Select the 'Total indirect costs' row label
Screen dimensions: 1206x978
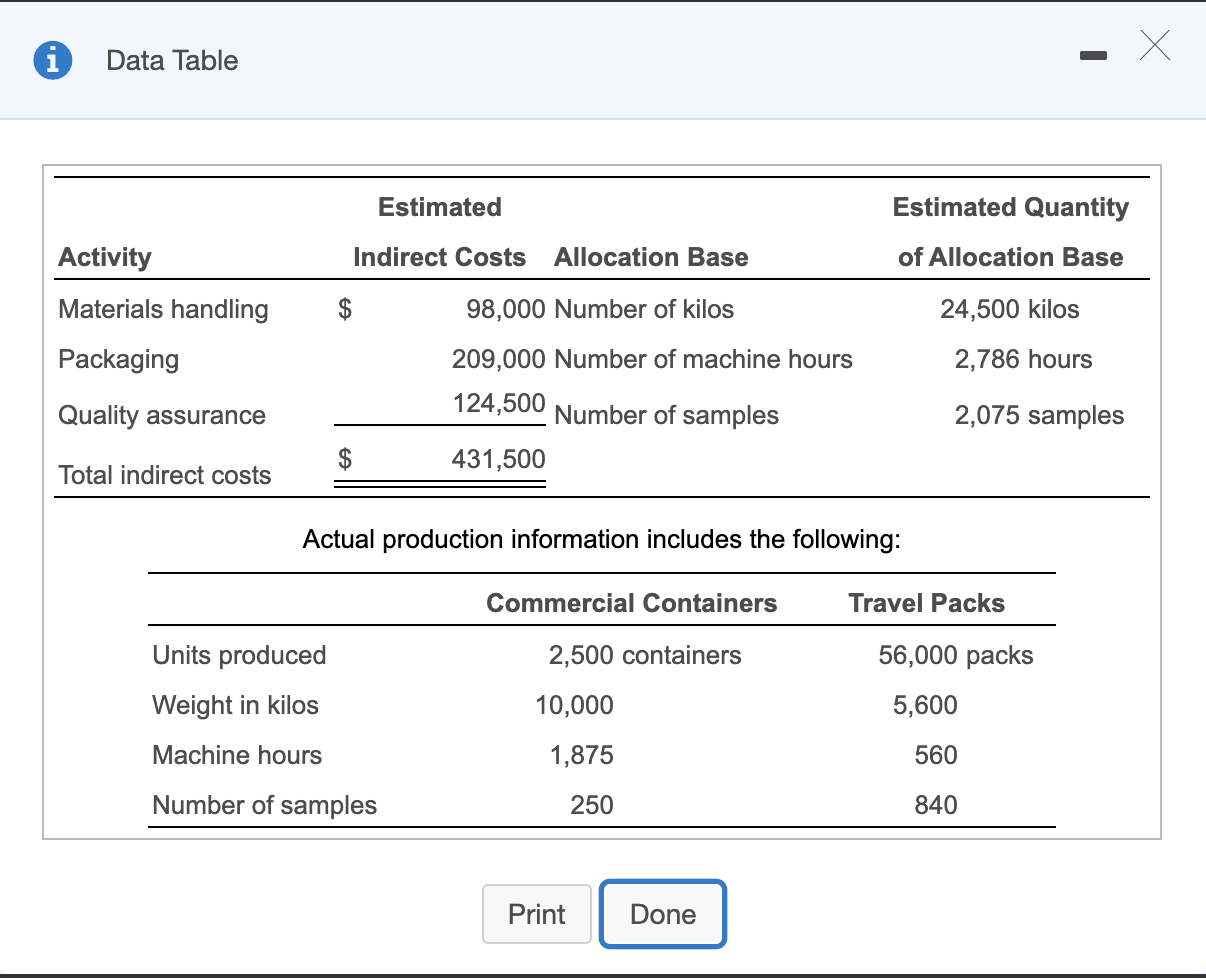click(165, 475)
